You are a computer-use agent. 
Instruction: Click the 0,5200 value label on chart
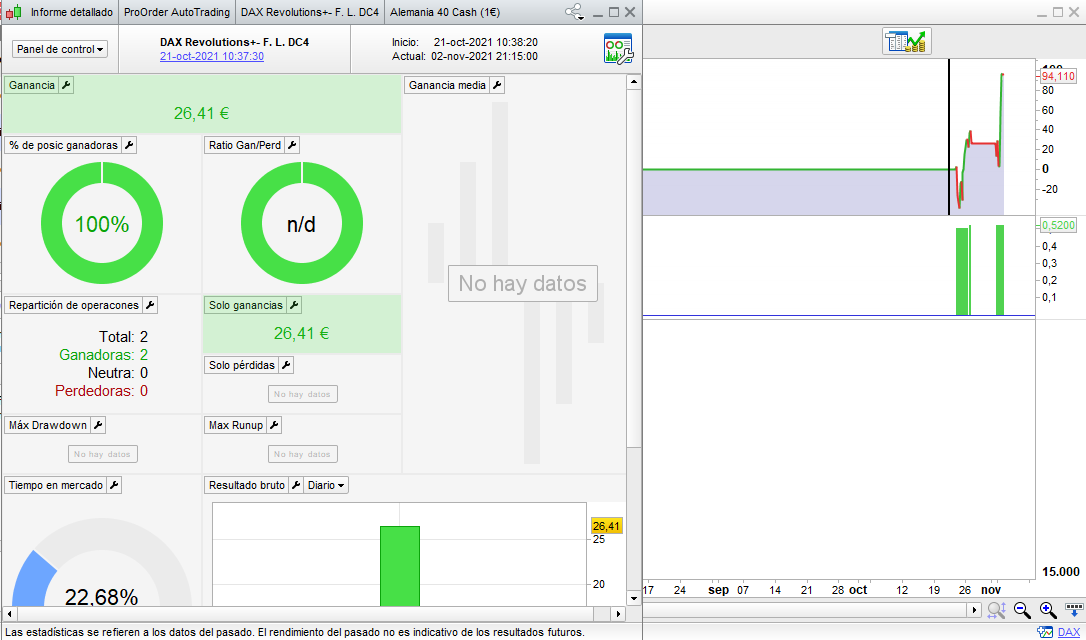[1058, 225]
